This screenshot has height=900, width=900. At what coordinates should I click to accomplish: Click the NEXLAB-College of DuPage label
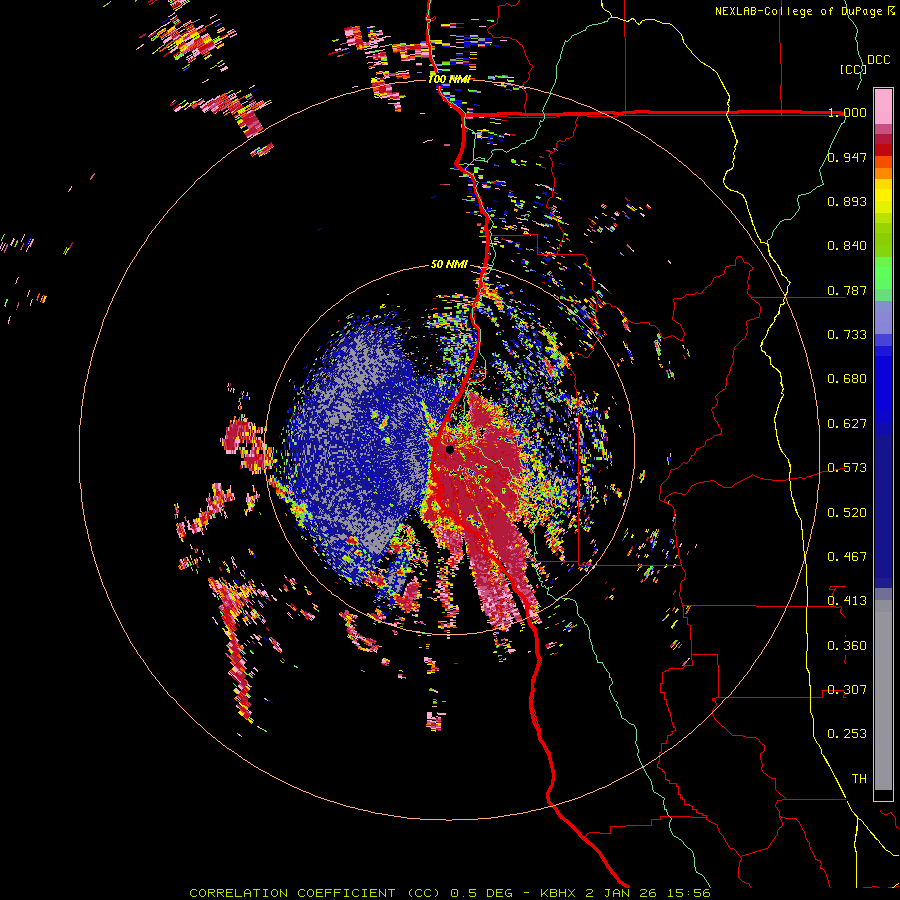pyautogui.click(x=799, y=11)
